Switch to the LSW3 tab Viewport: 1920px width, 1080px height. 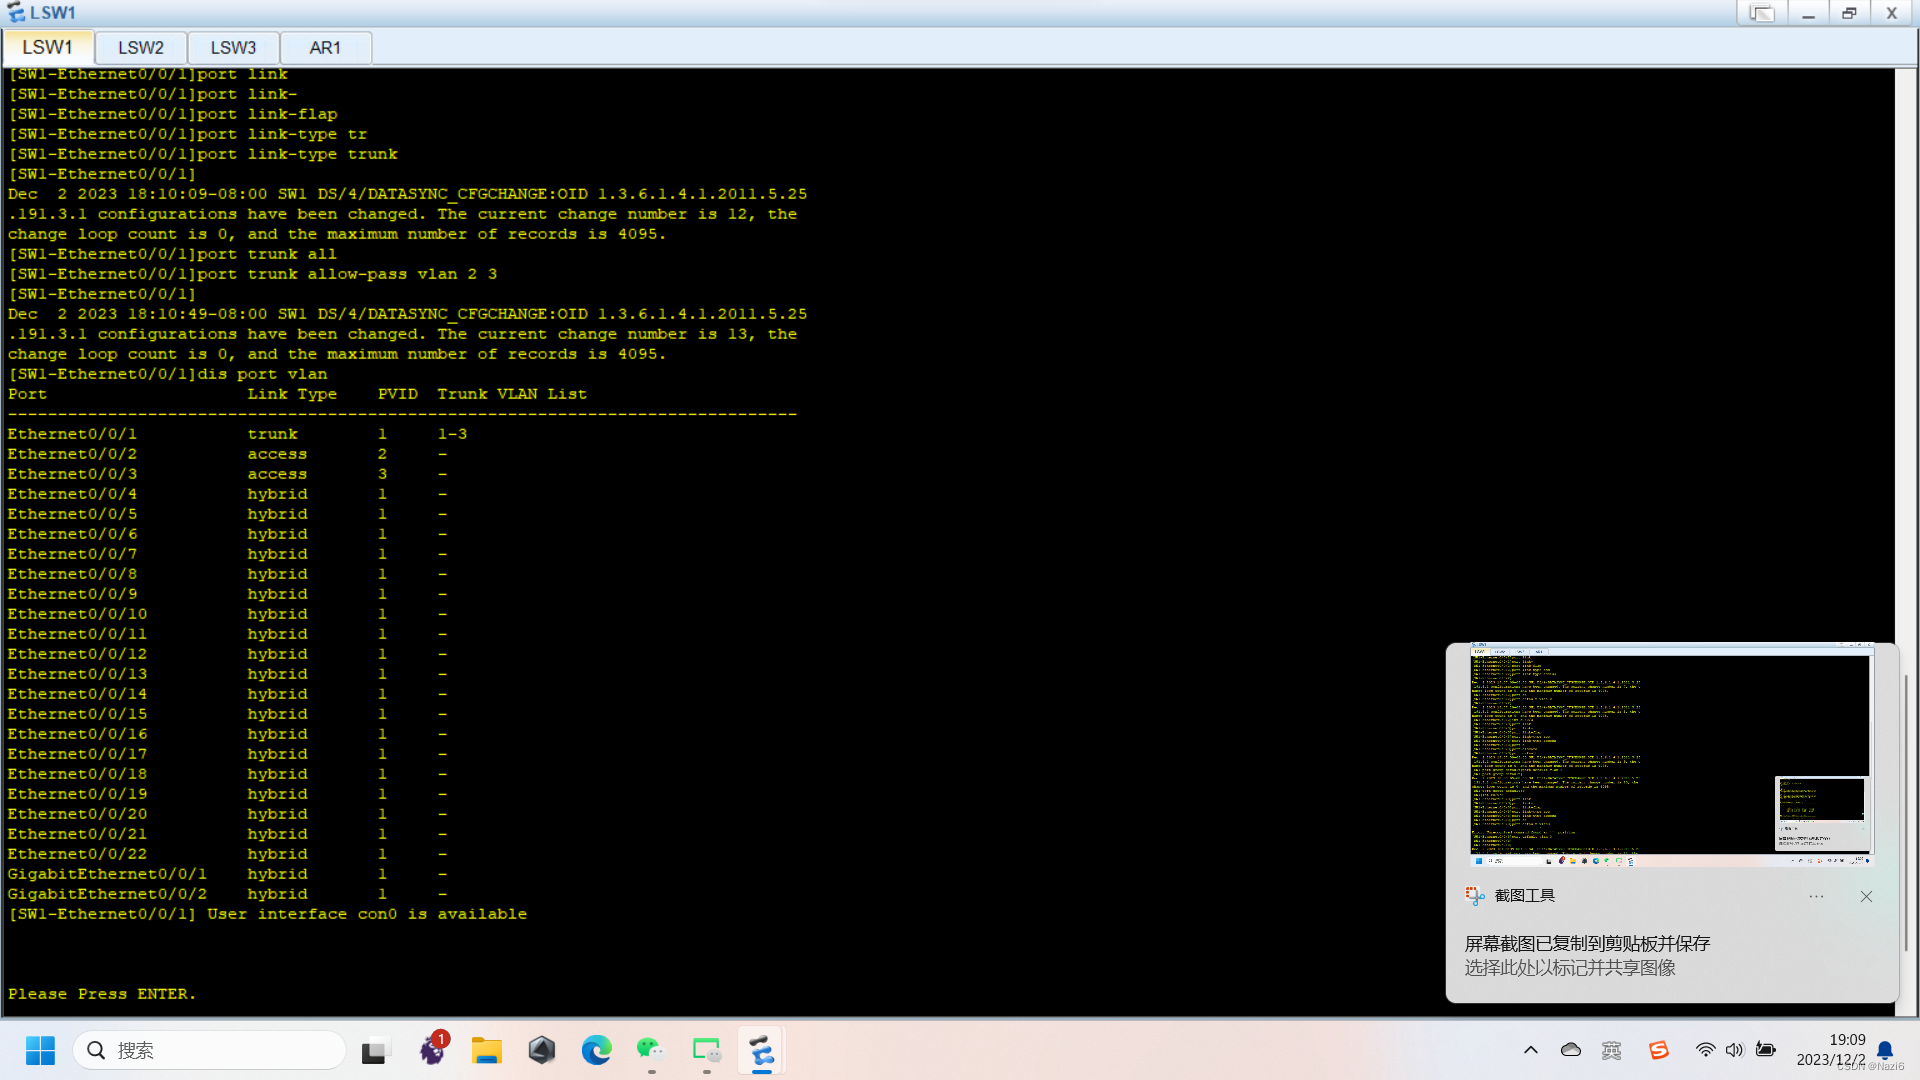[233, 47]
